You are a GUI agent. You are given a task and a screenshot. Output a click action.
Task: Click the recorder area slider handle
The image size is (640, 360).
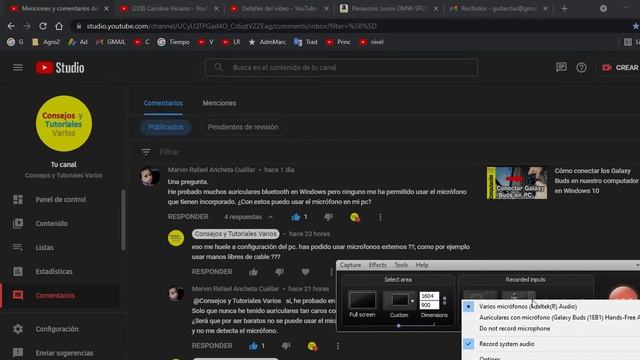(398, 326)
